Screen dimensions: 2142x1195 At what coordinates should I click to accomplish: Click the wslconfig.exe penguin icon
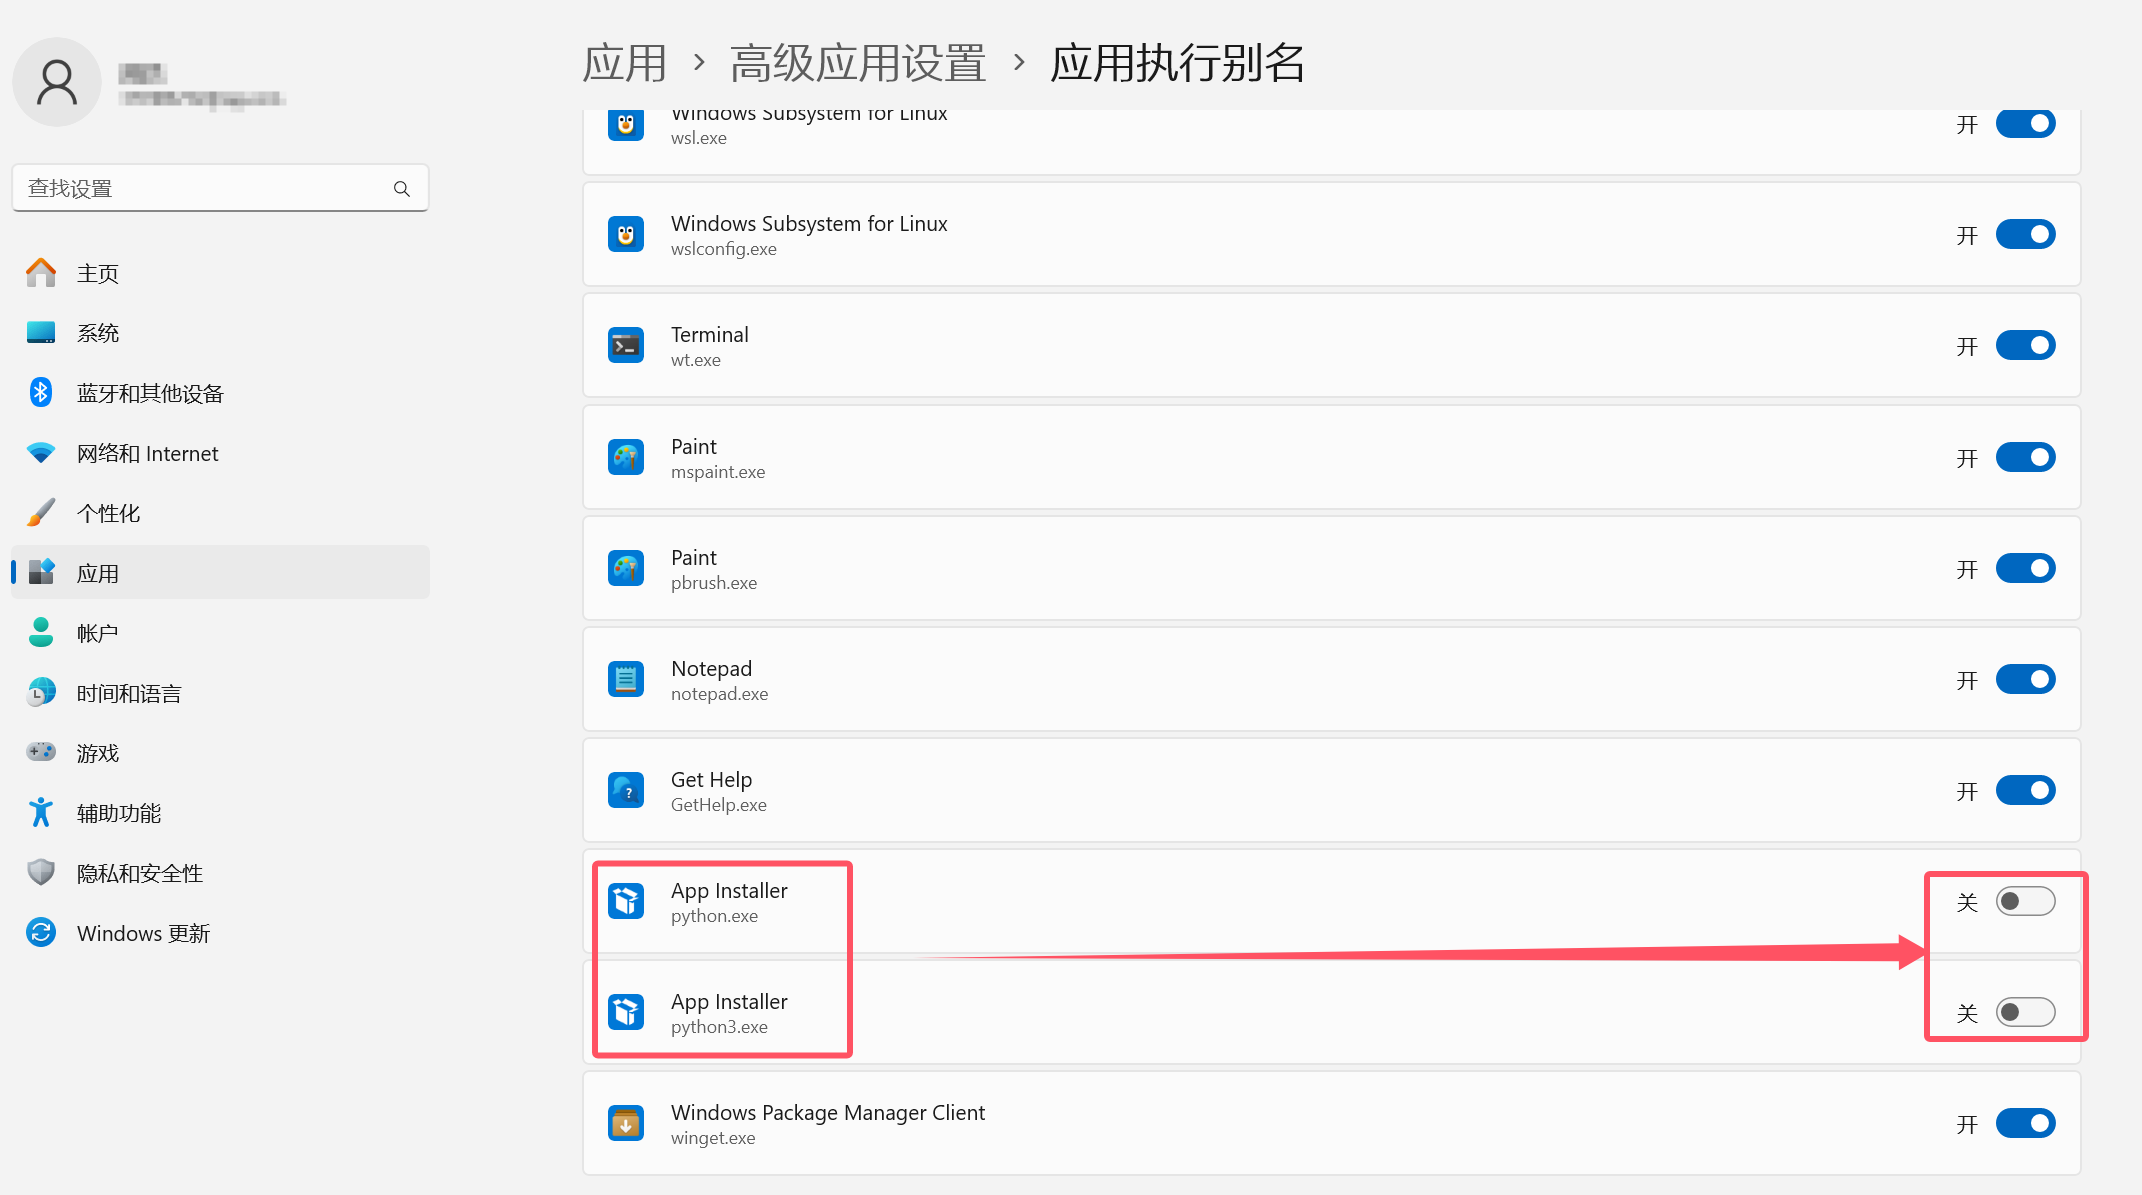[626, 235]
